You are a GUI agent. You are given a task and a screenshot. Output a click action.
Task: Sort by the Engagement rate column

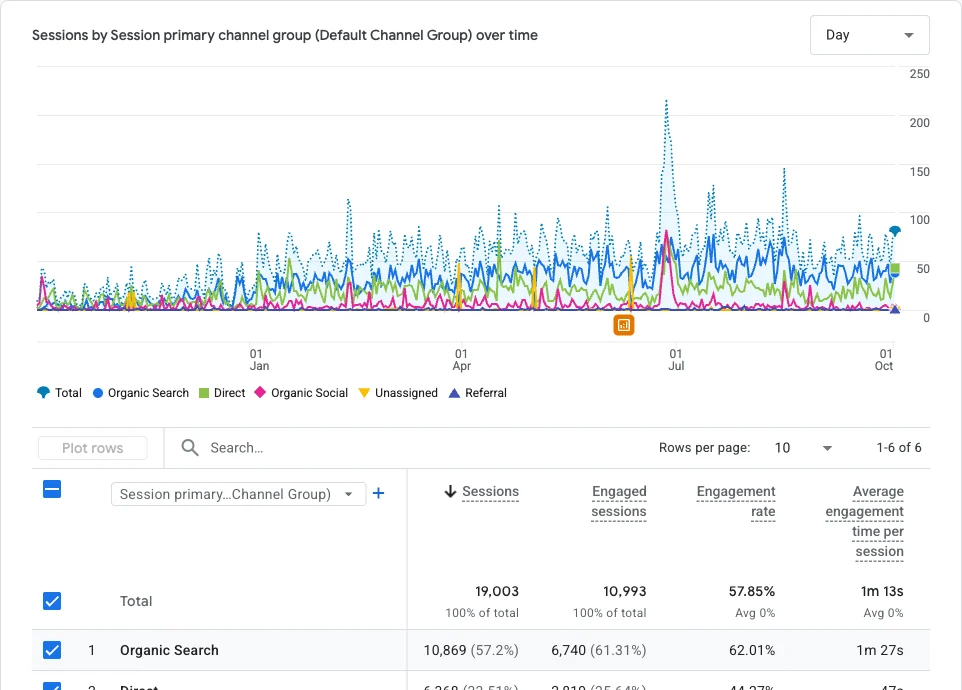pyautogui.click(x=736, y=501)
